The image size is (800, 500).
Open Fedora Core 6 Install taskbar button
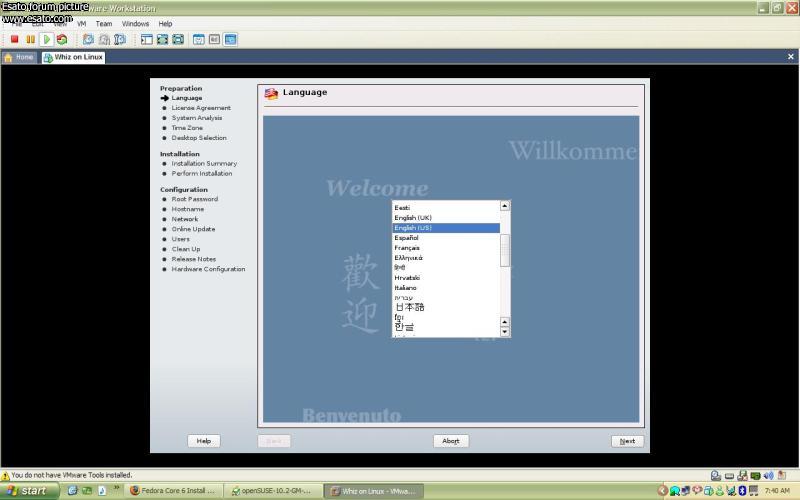coord(173,491)
